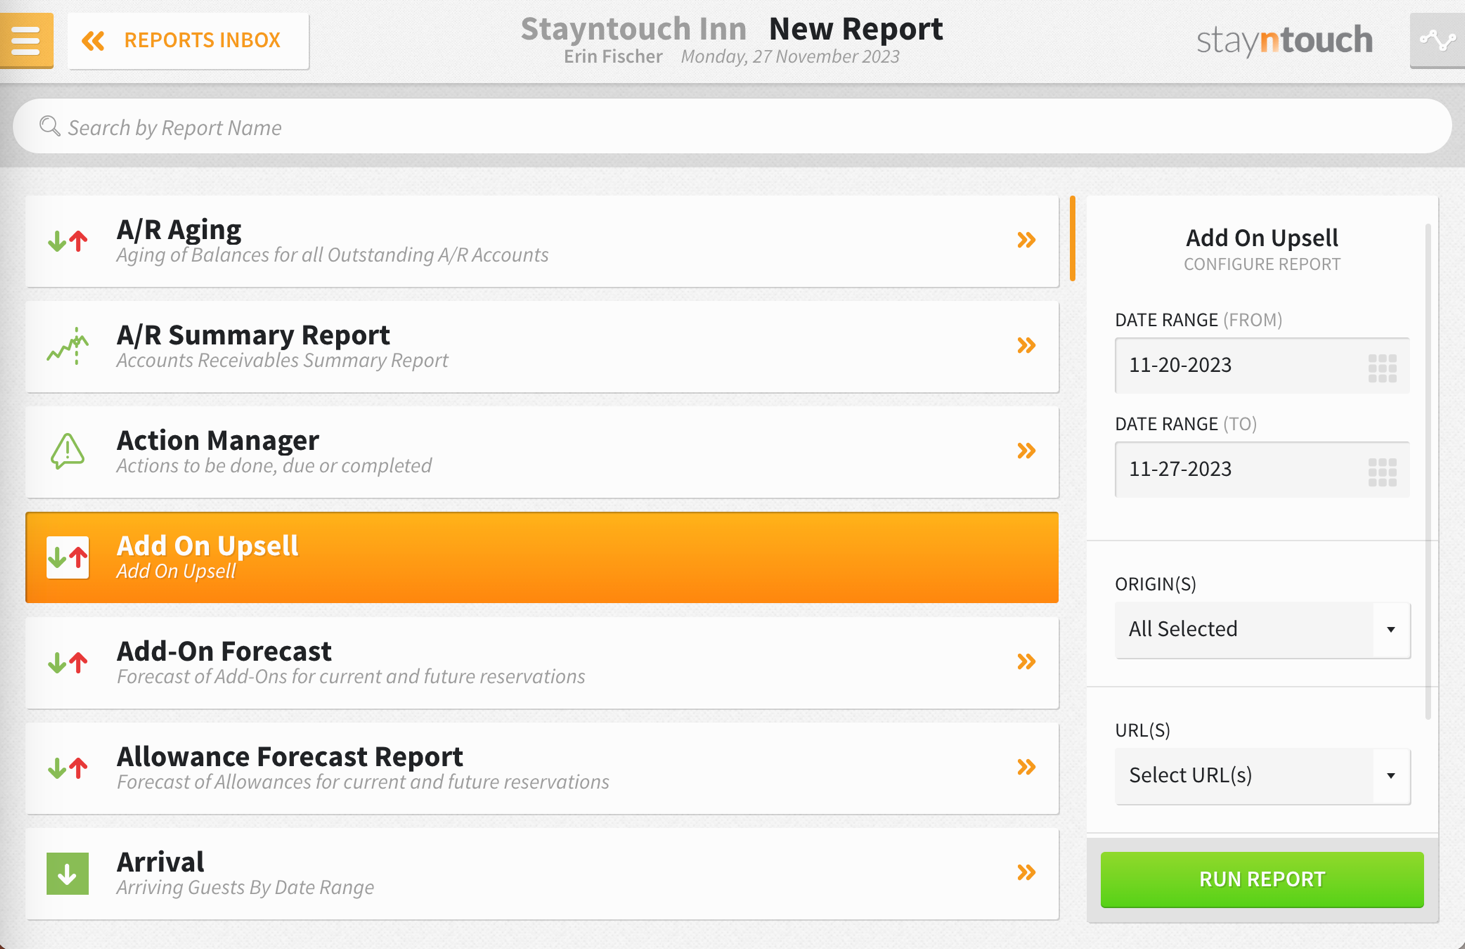Go back to Reports Inbox

point(188,41)
